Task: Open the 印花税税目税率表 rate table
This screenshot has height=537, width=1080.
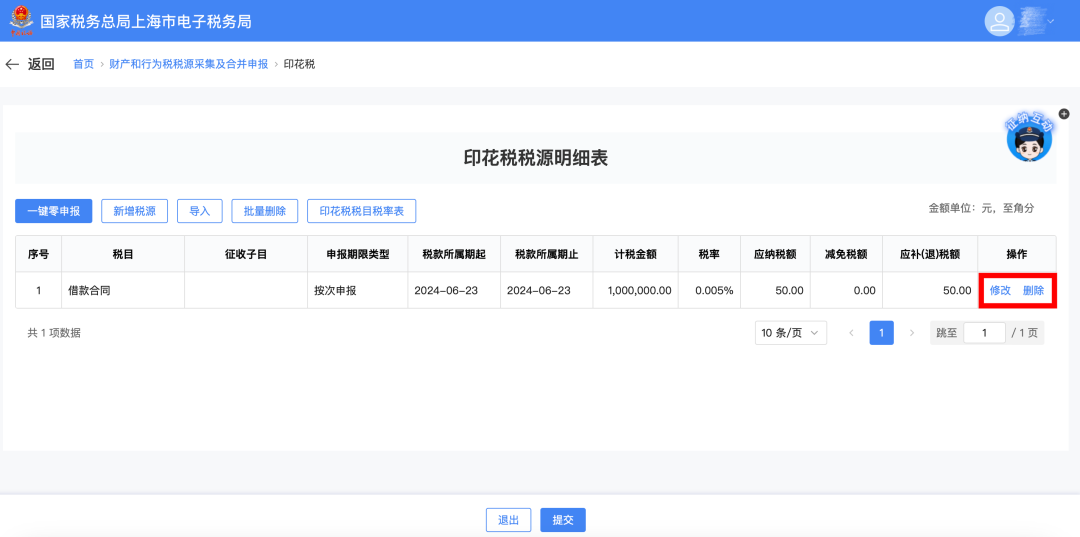Action: tap(361, 211)
